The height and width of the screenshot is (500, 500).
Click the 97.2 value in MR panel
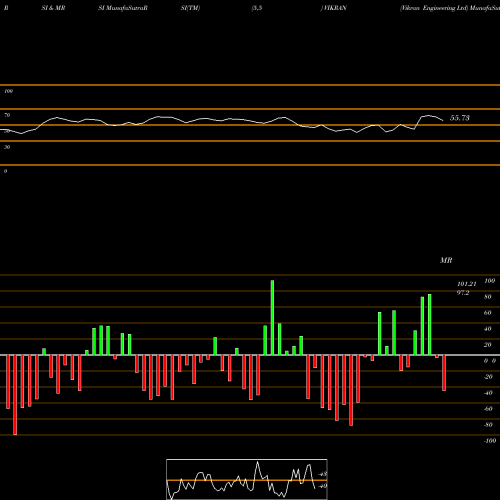pos(463,293)
